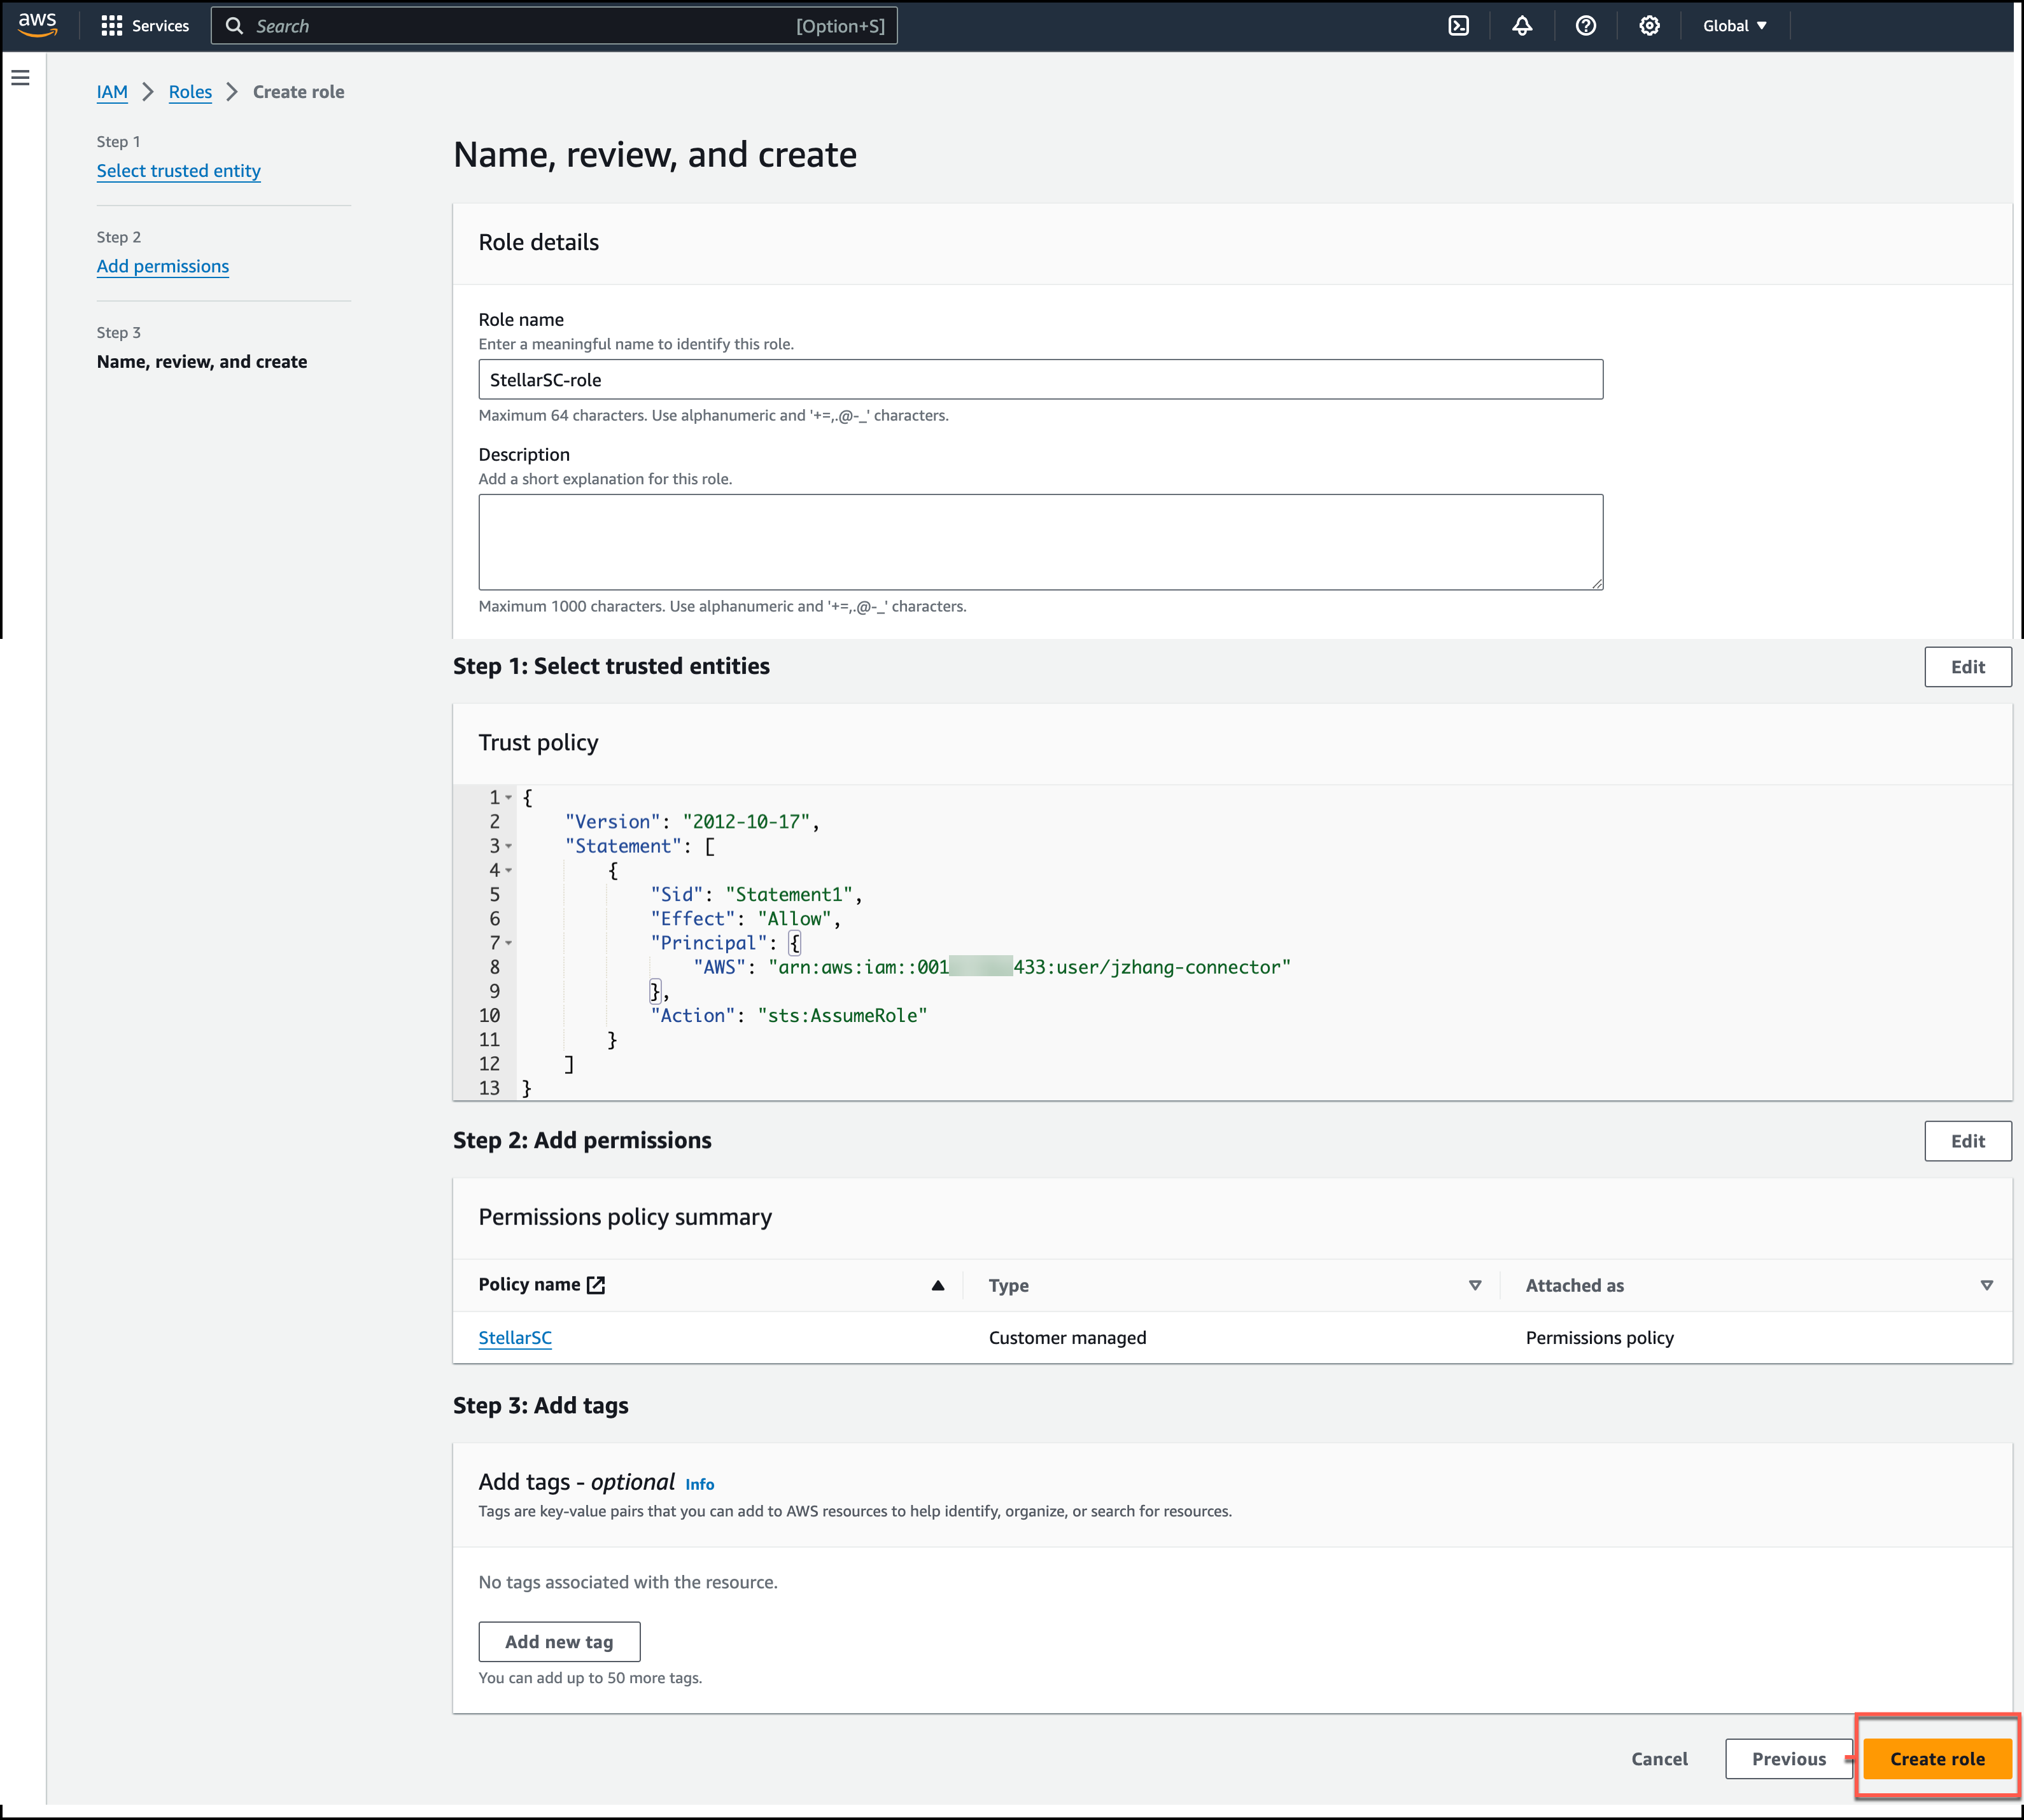Open the notifications bell
Viewport: 2024px width, 1820px height.
coord(1521,26)
